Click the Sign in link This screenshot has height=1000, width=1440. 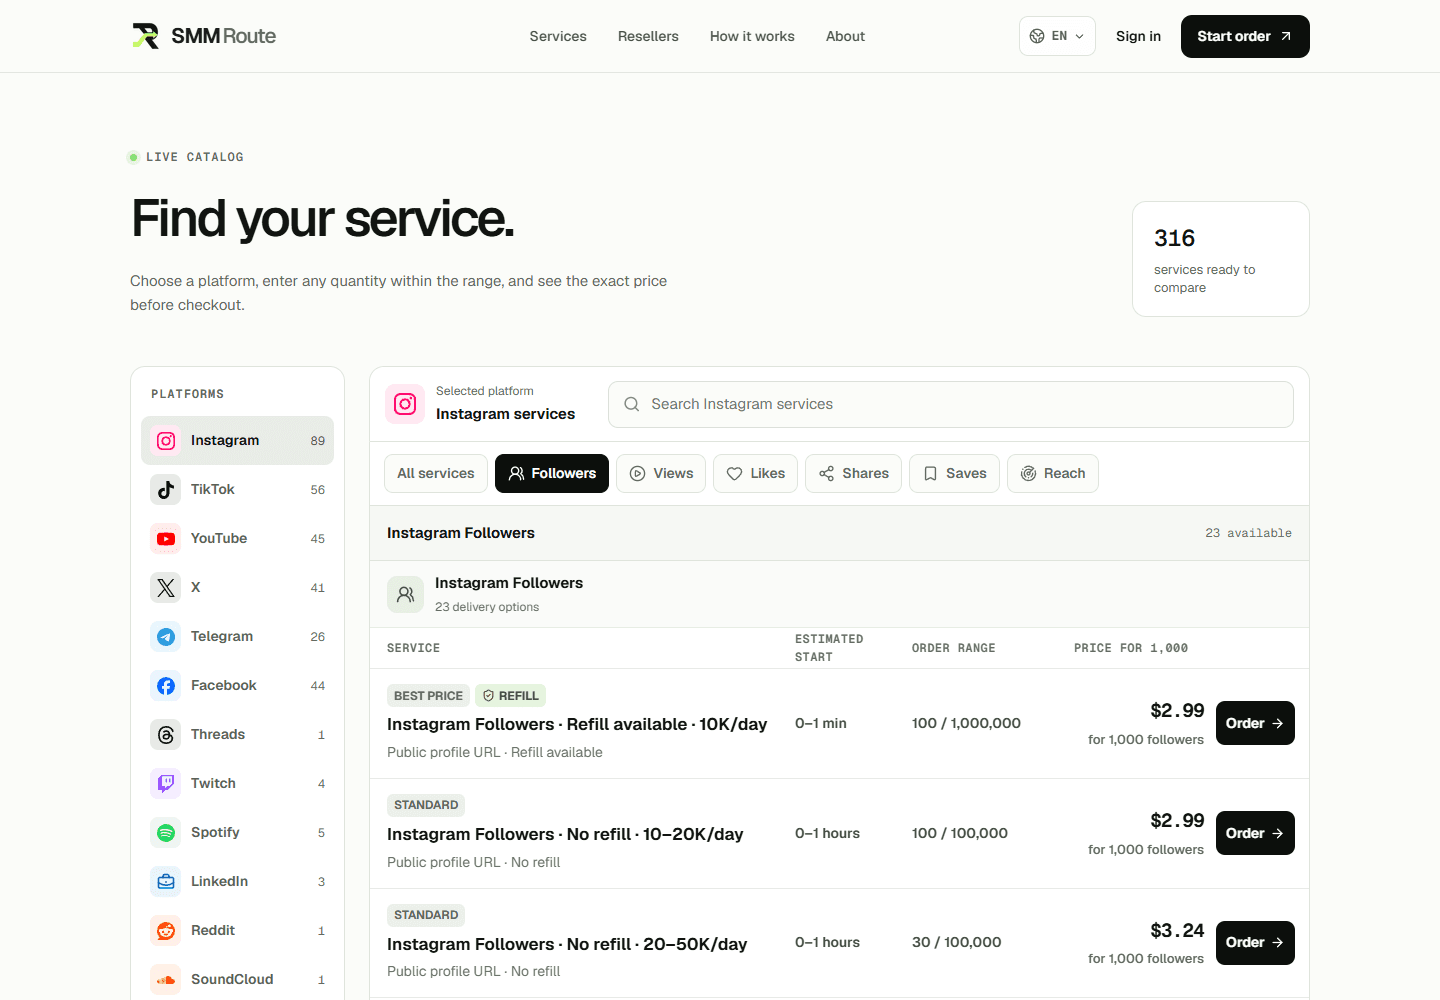(x=1138, y=36)
